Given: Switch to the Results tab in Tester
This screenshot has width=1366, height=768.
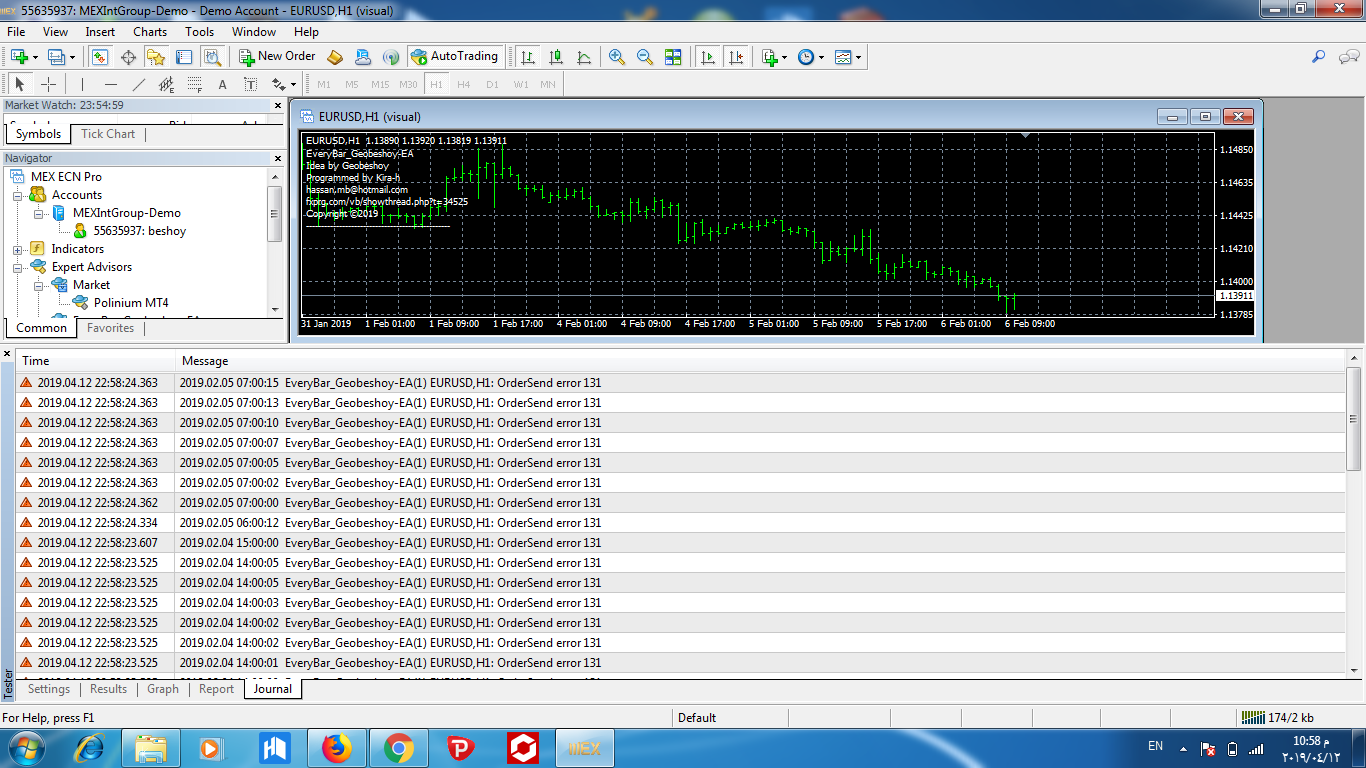Looking at the screenshot, I should tap(108, 689).
